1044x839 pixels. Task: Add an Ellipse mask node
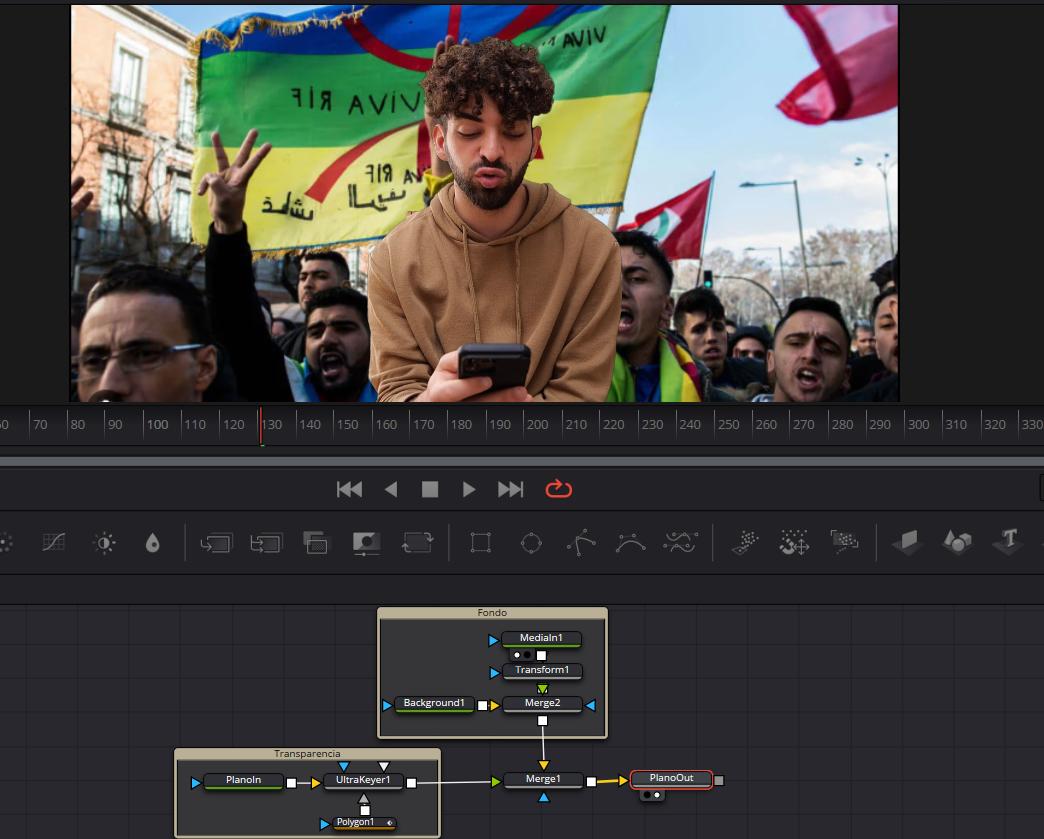[531, 542]
